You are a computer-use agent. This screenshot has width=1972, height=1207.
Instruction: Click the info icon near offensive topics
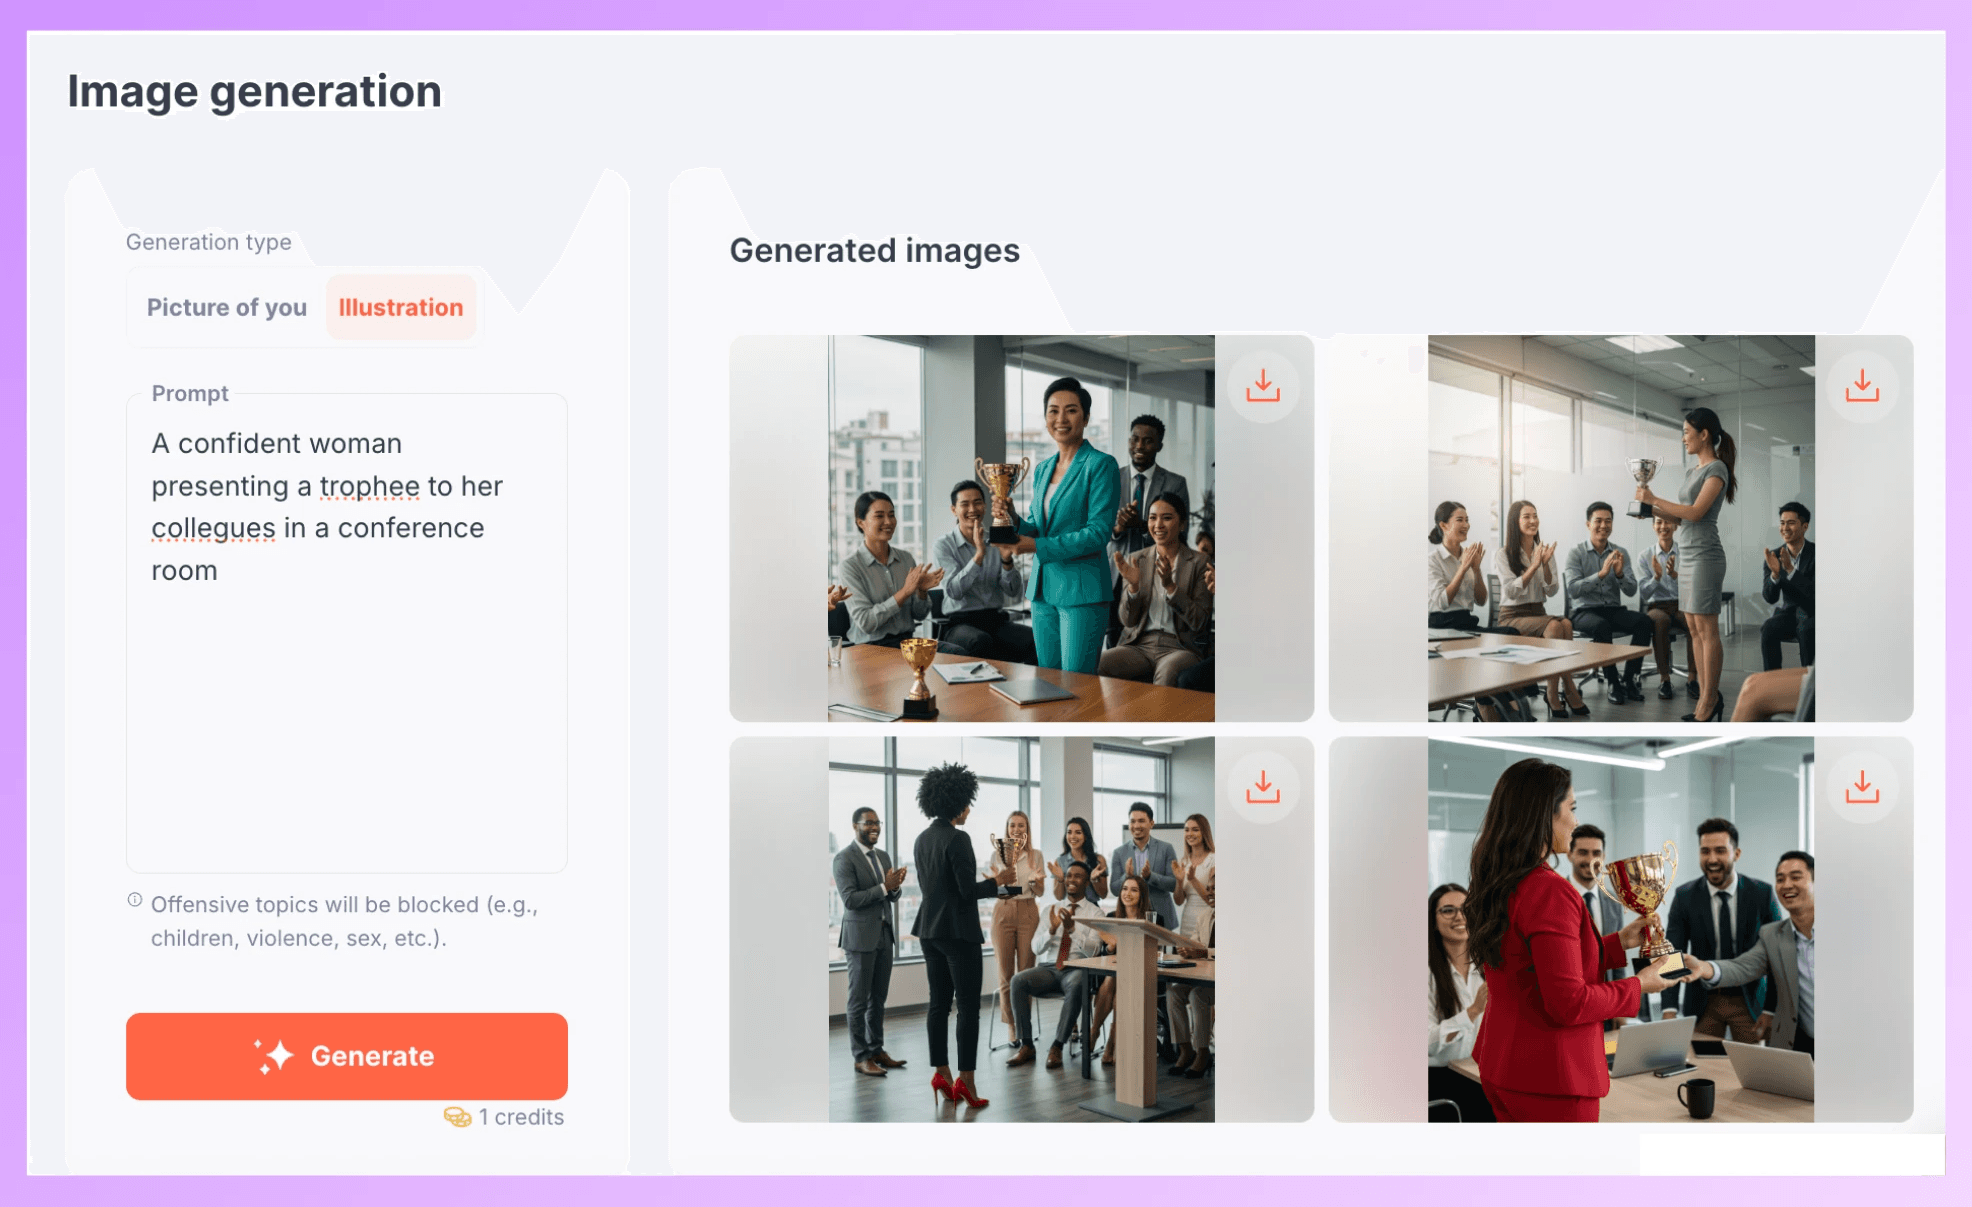pyautogui.click(x=135, y=900)
